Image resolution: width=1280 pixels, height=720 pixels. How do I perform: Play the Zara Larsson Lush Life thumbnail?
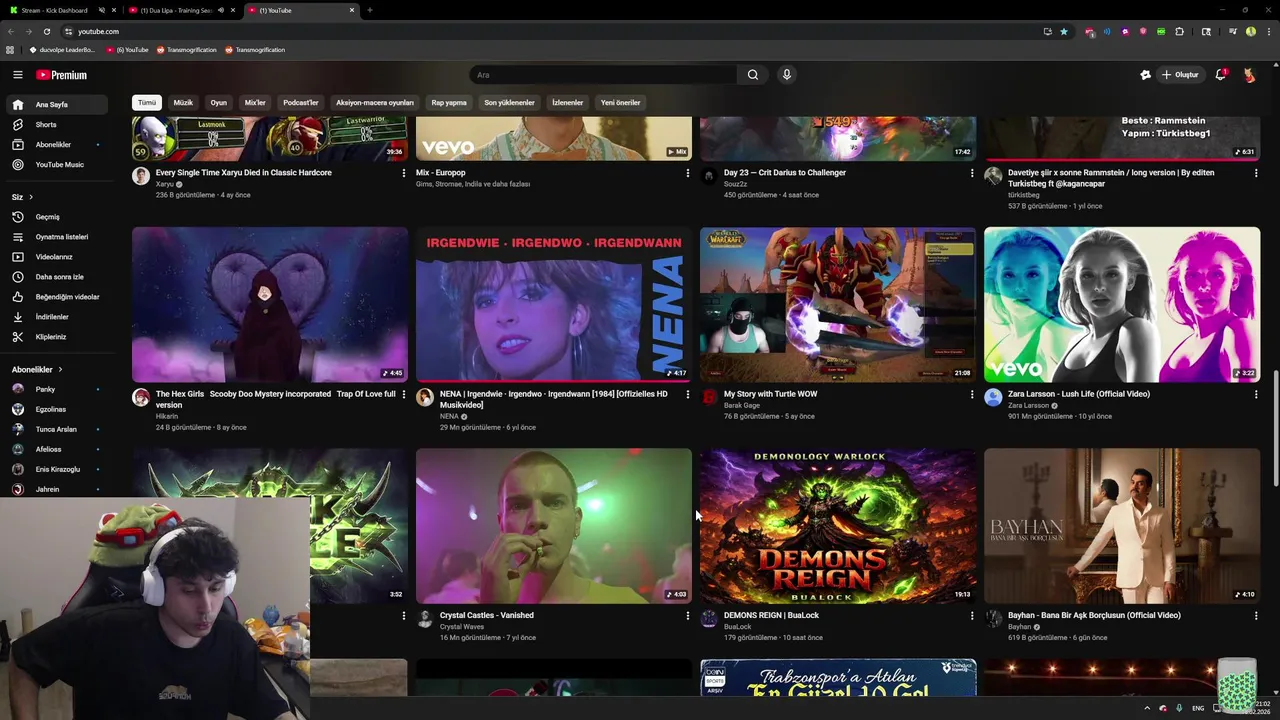click(x=1122, y=304)
